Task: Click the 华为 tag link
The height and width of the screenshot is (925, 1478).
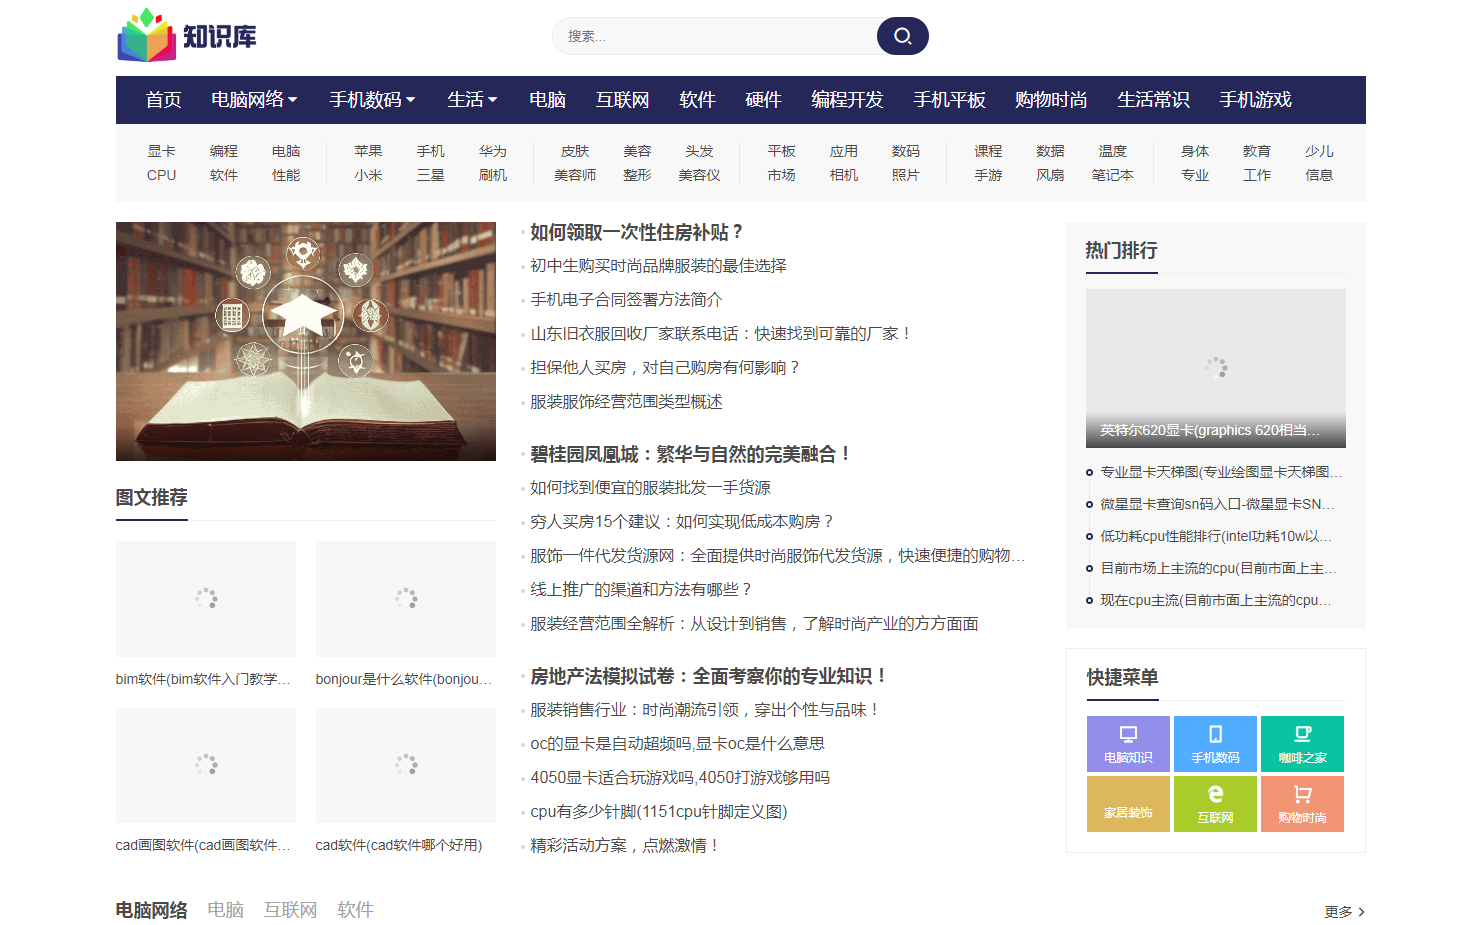Action: pyautogui.click(x=493, y=151)
